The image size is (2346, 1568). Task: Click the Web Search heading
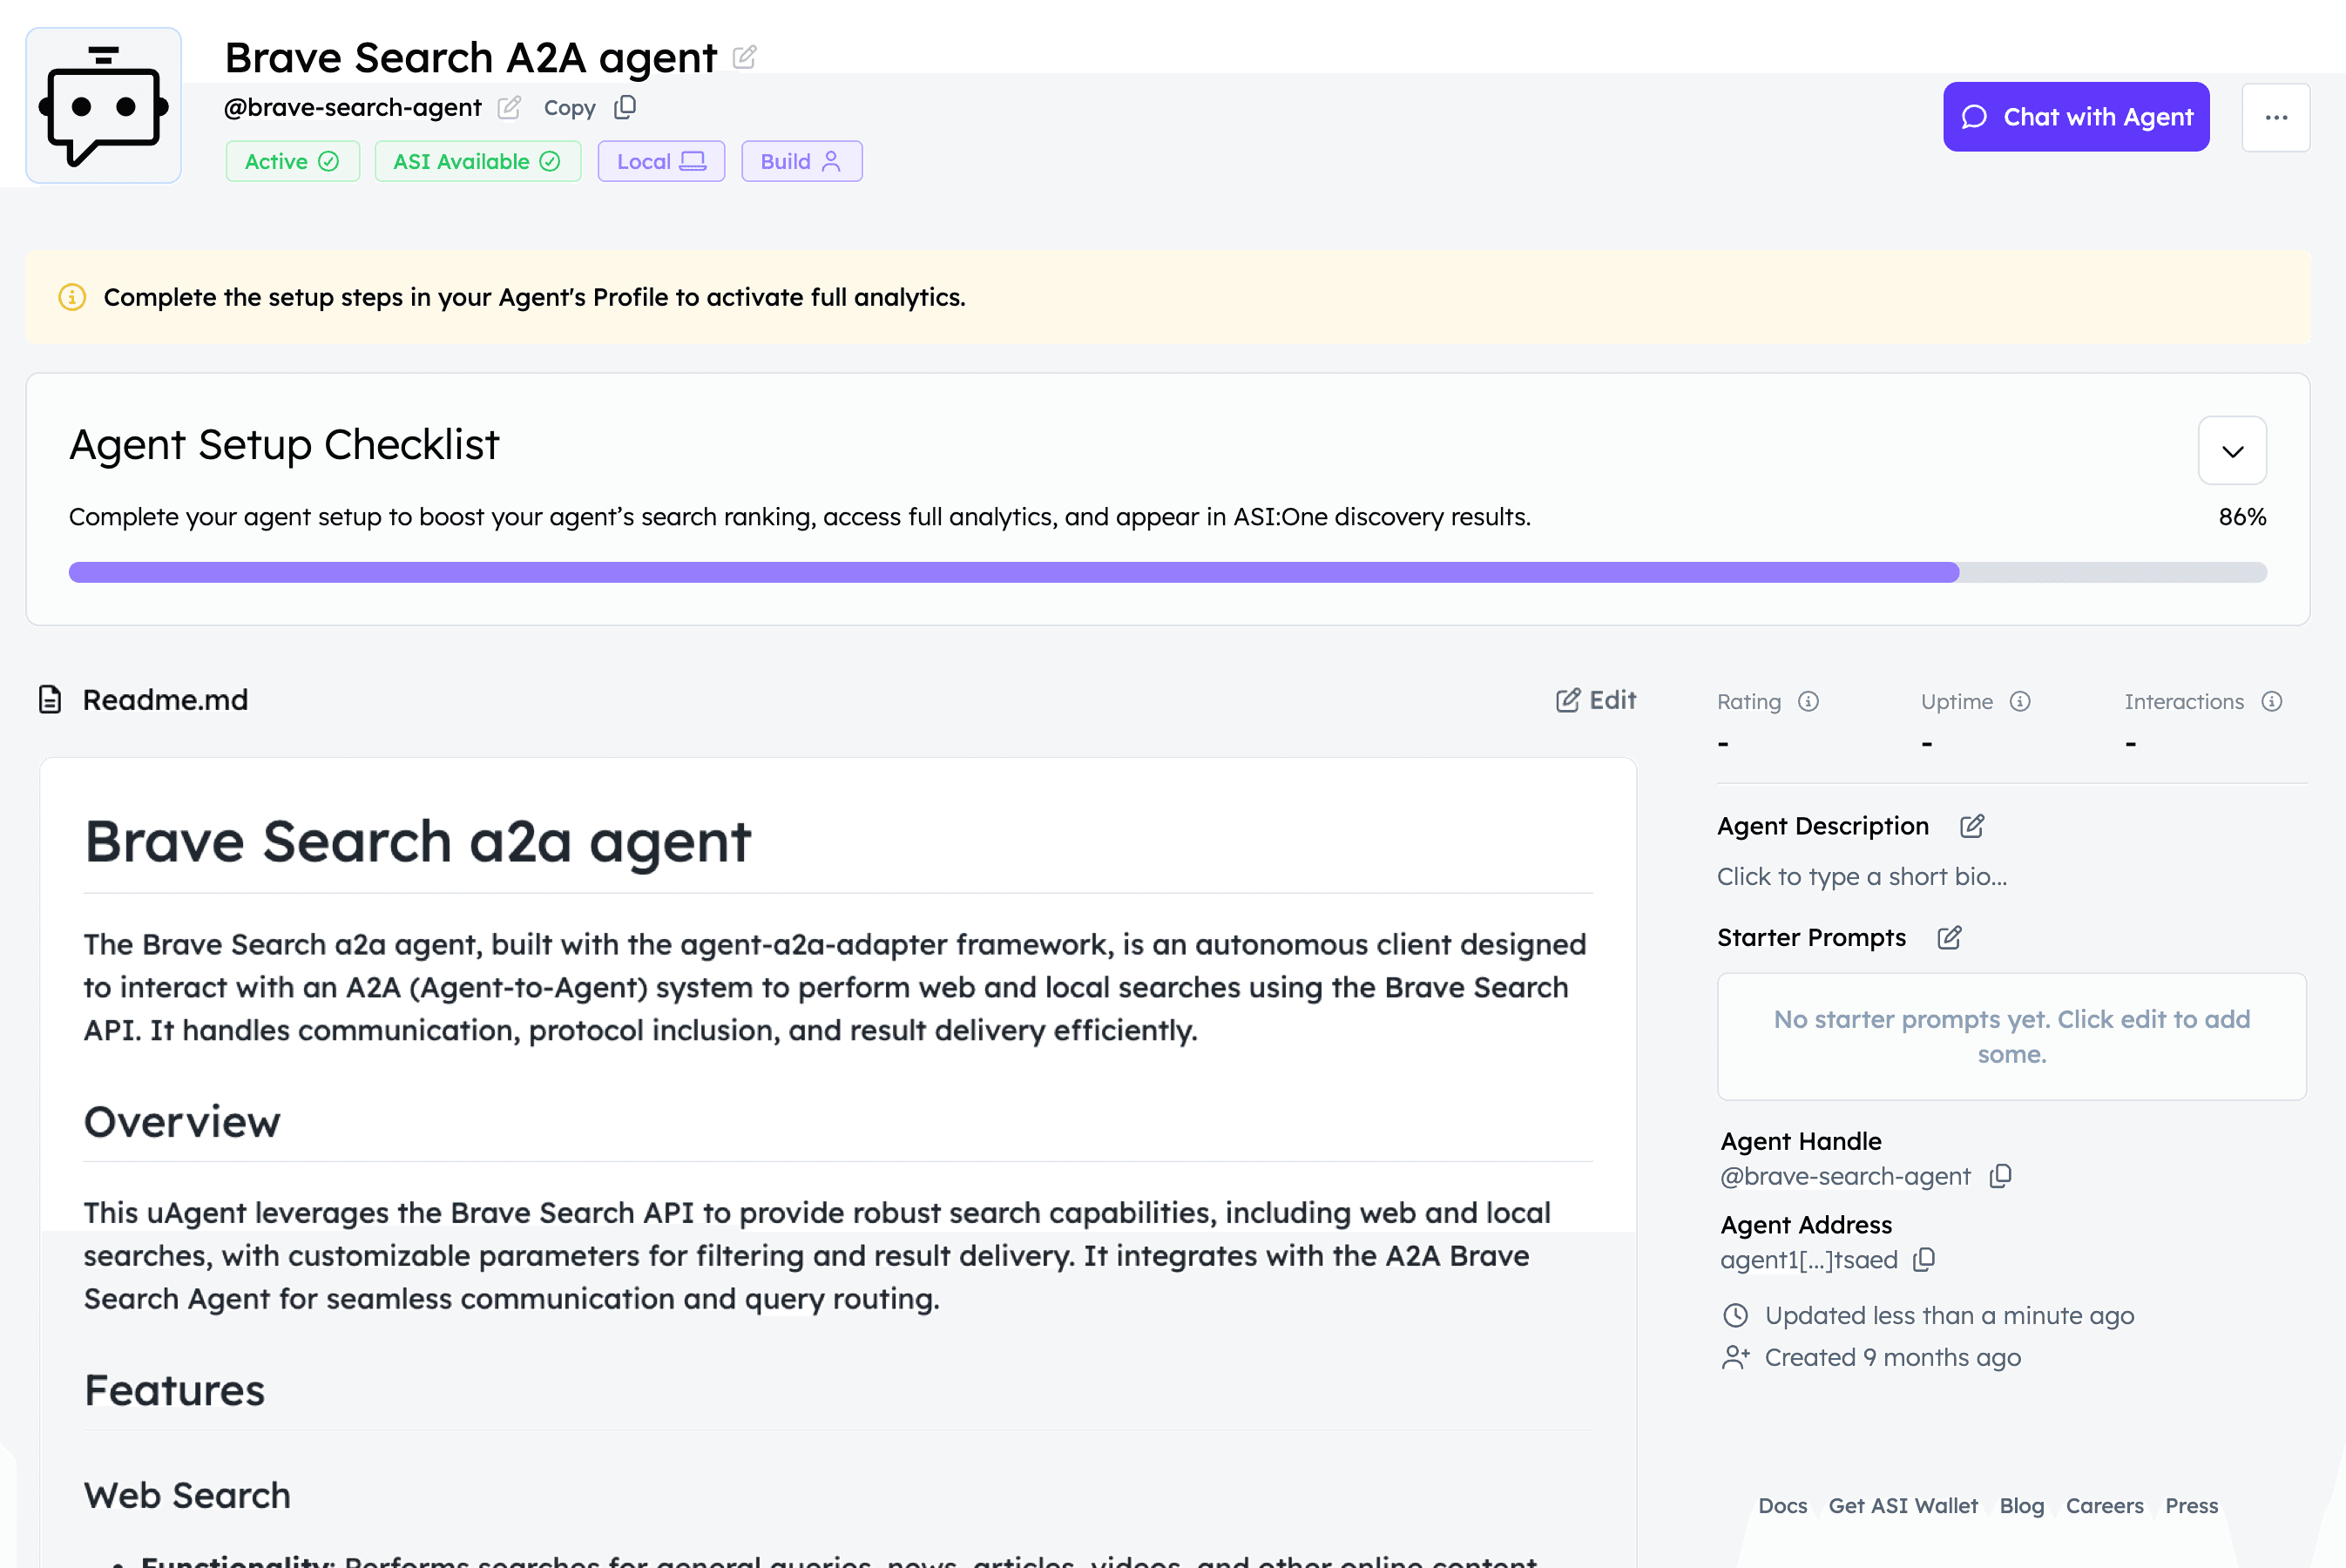[187, 1496]
